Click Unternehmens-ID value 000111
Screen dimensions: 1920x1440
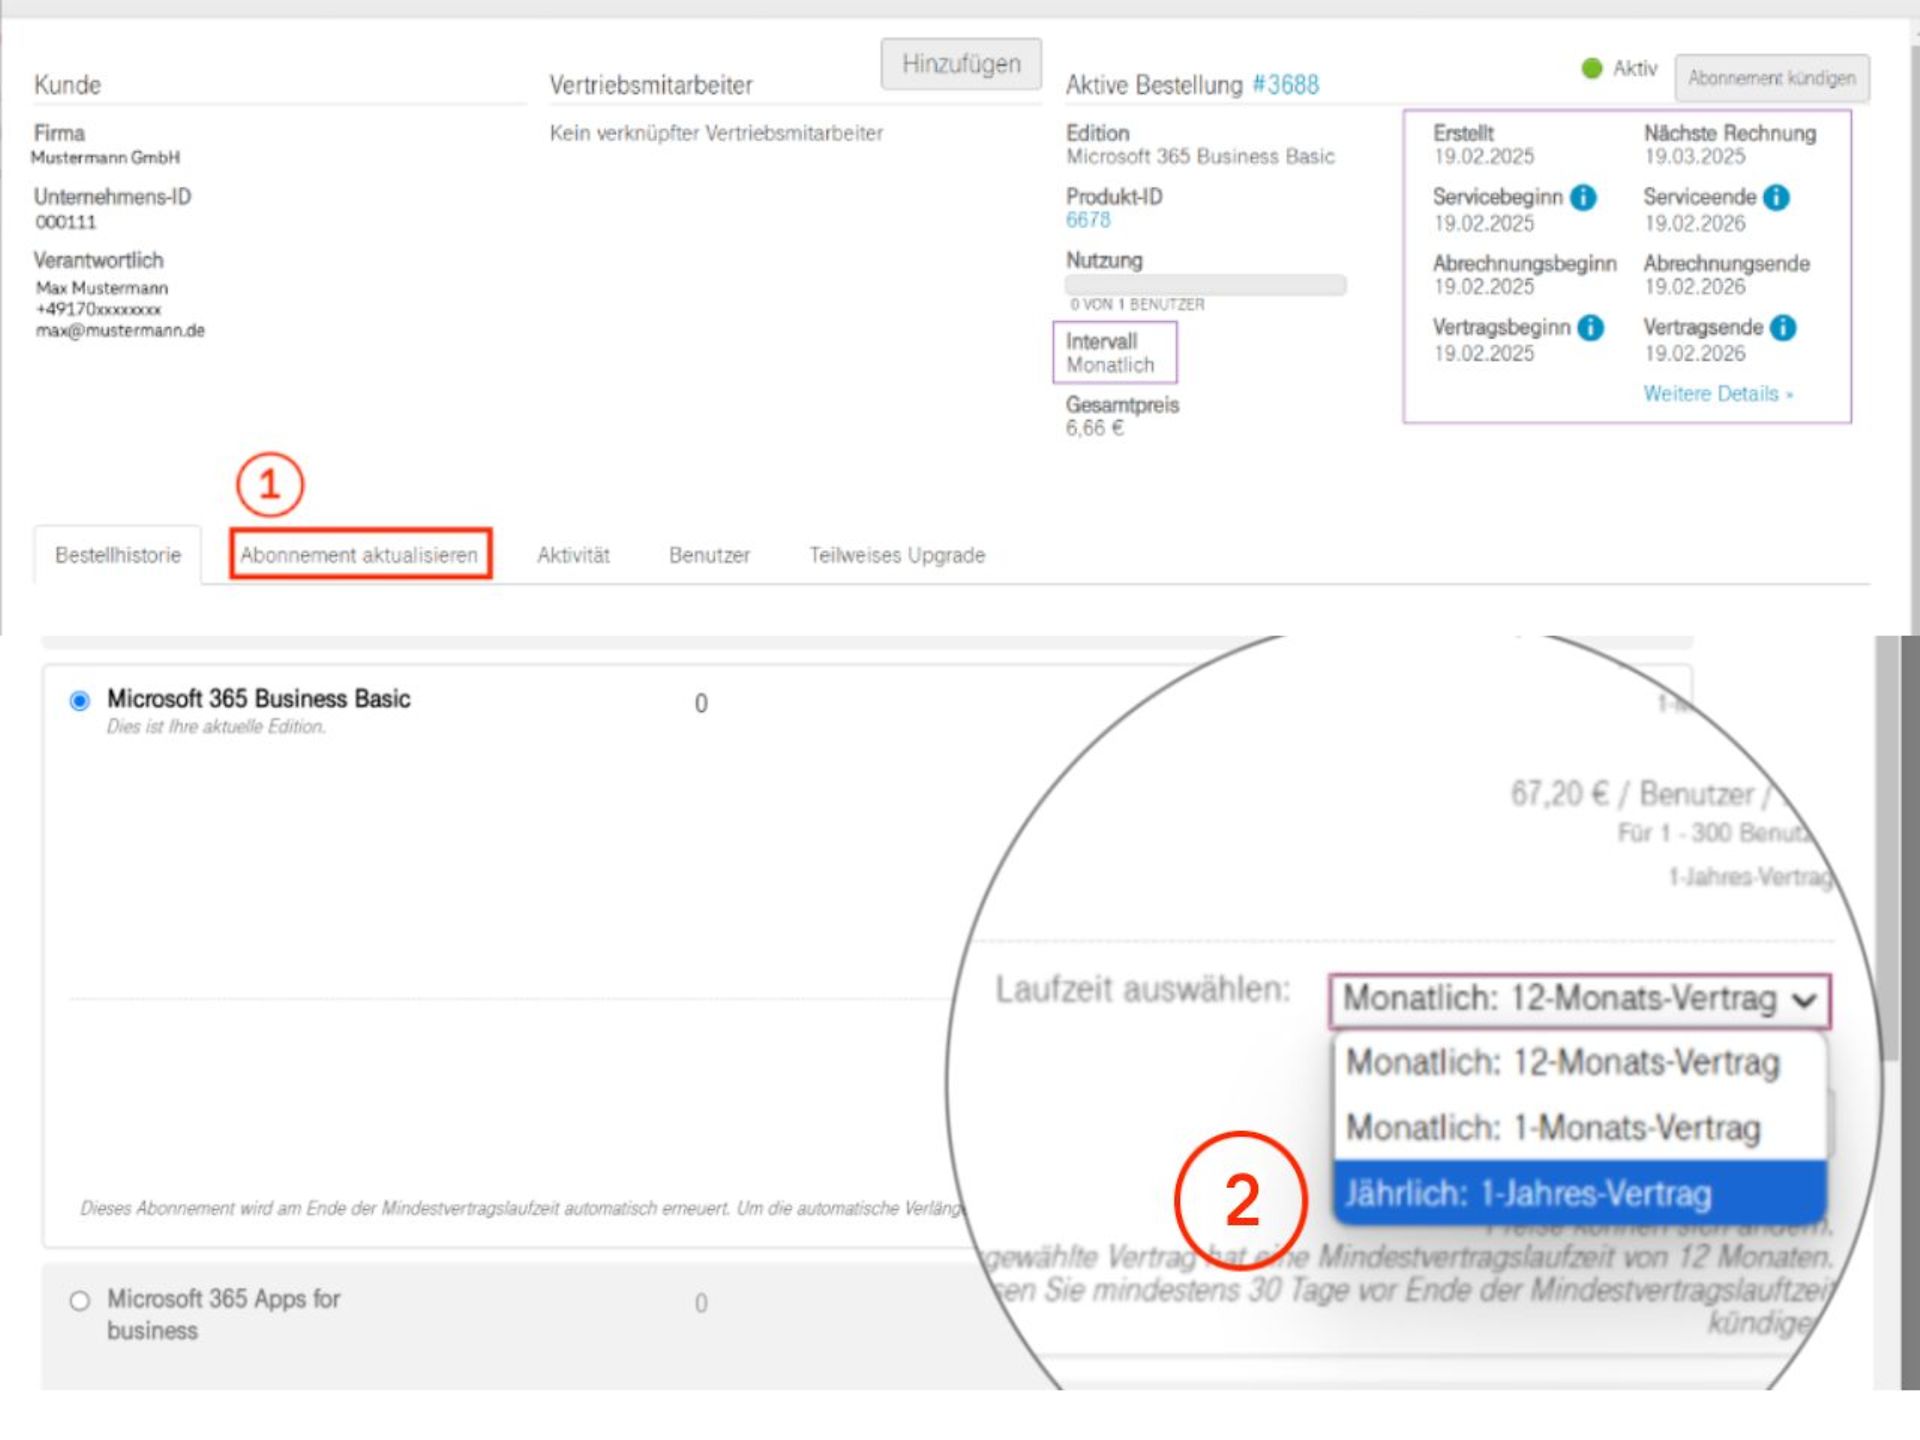(x=66, y=223)
